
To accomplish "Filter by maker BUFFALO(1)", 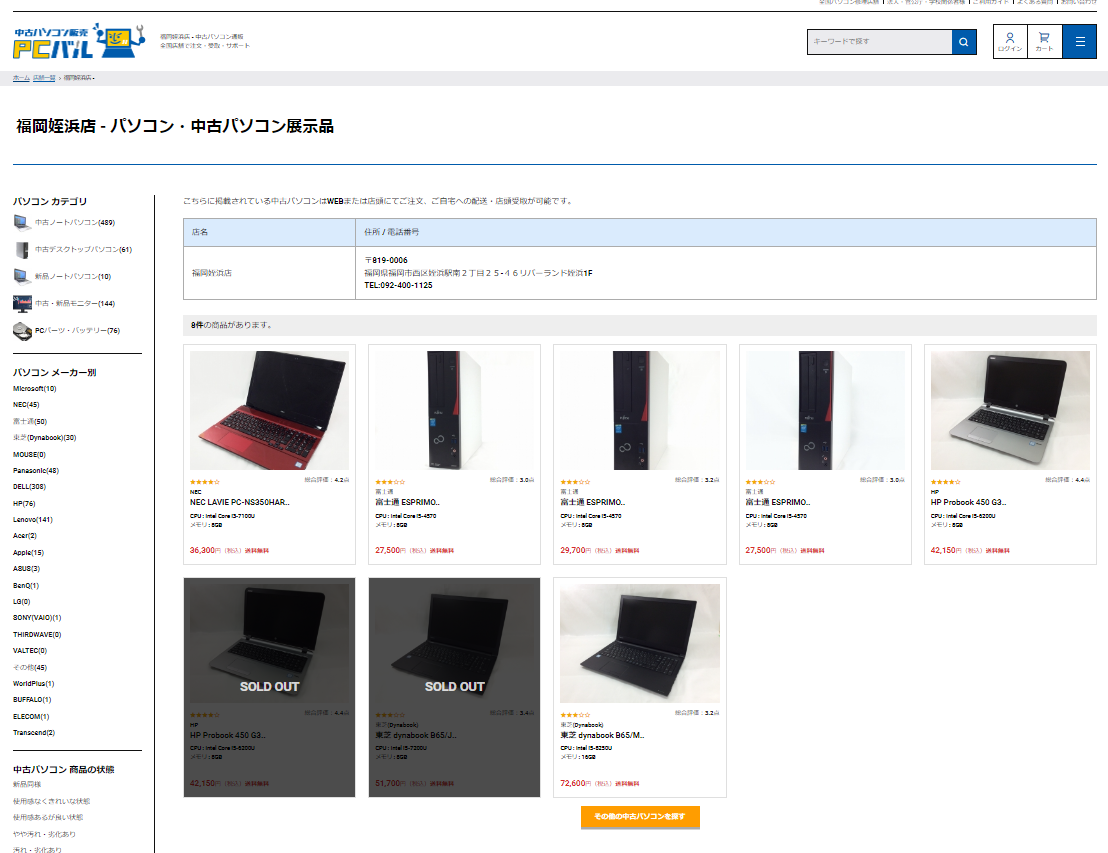I will [32, 700].
